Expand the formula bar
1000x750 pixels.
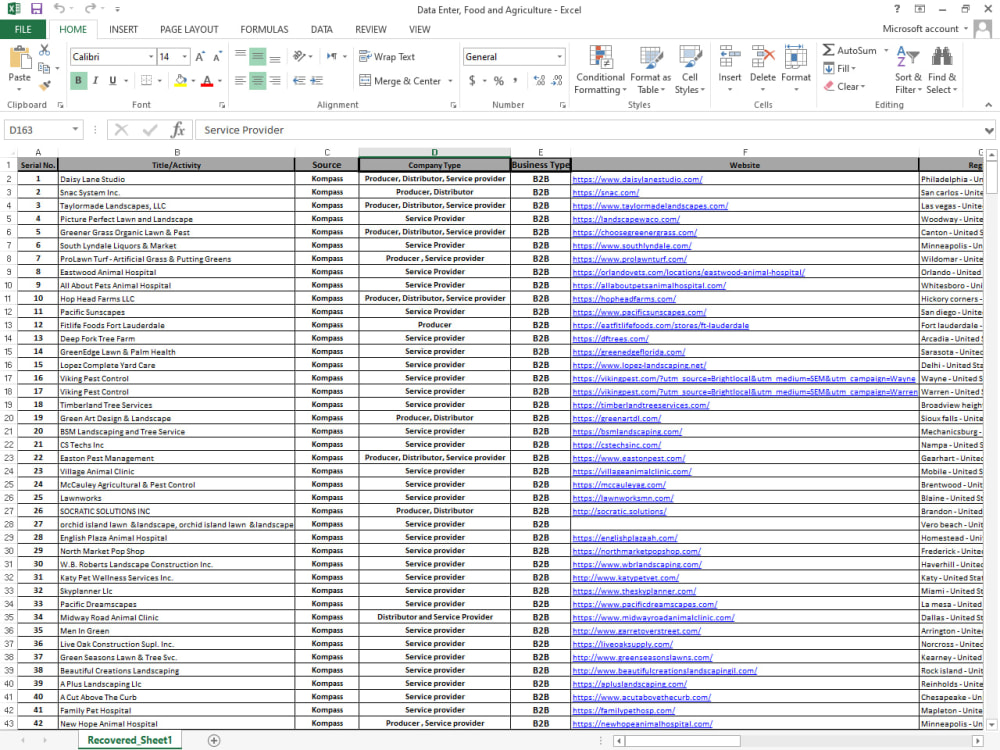click(x=989, y=130)
